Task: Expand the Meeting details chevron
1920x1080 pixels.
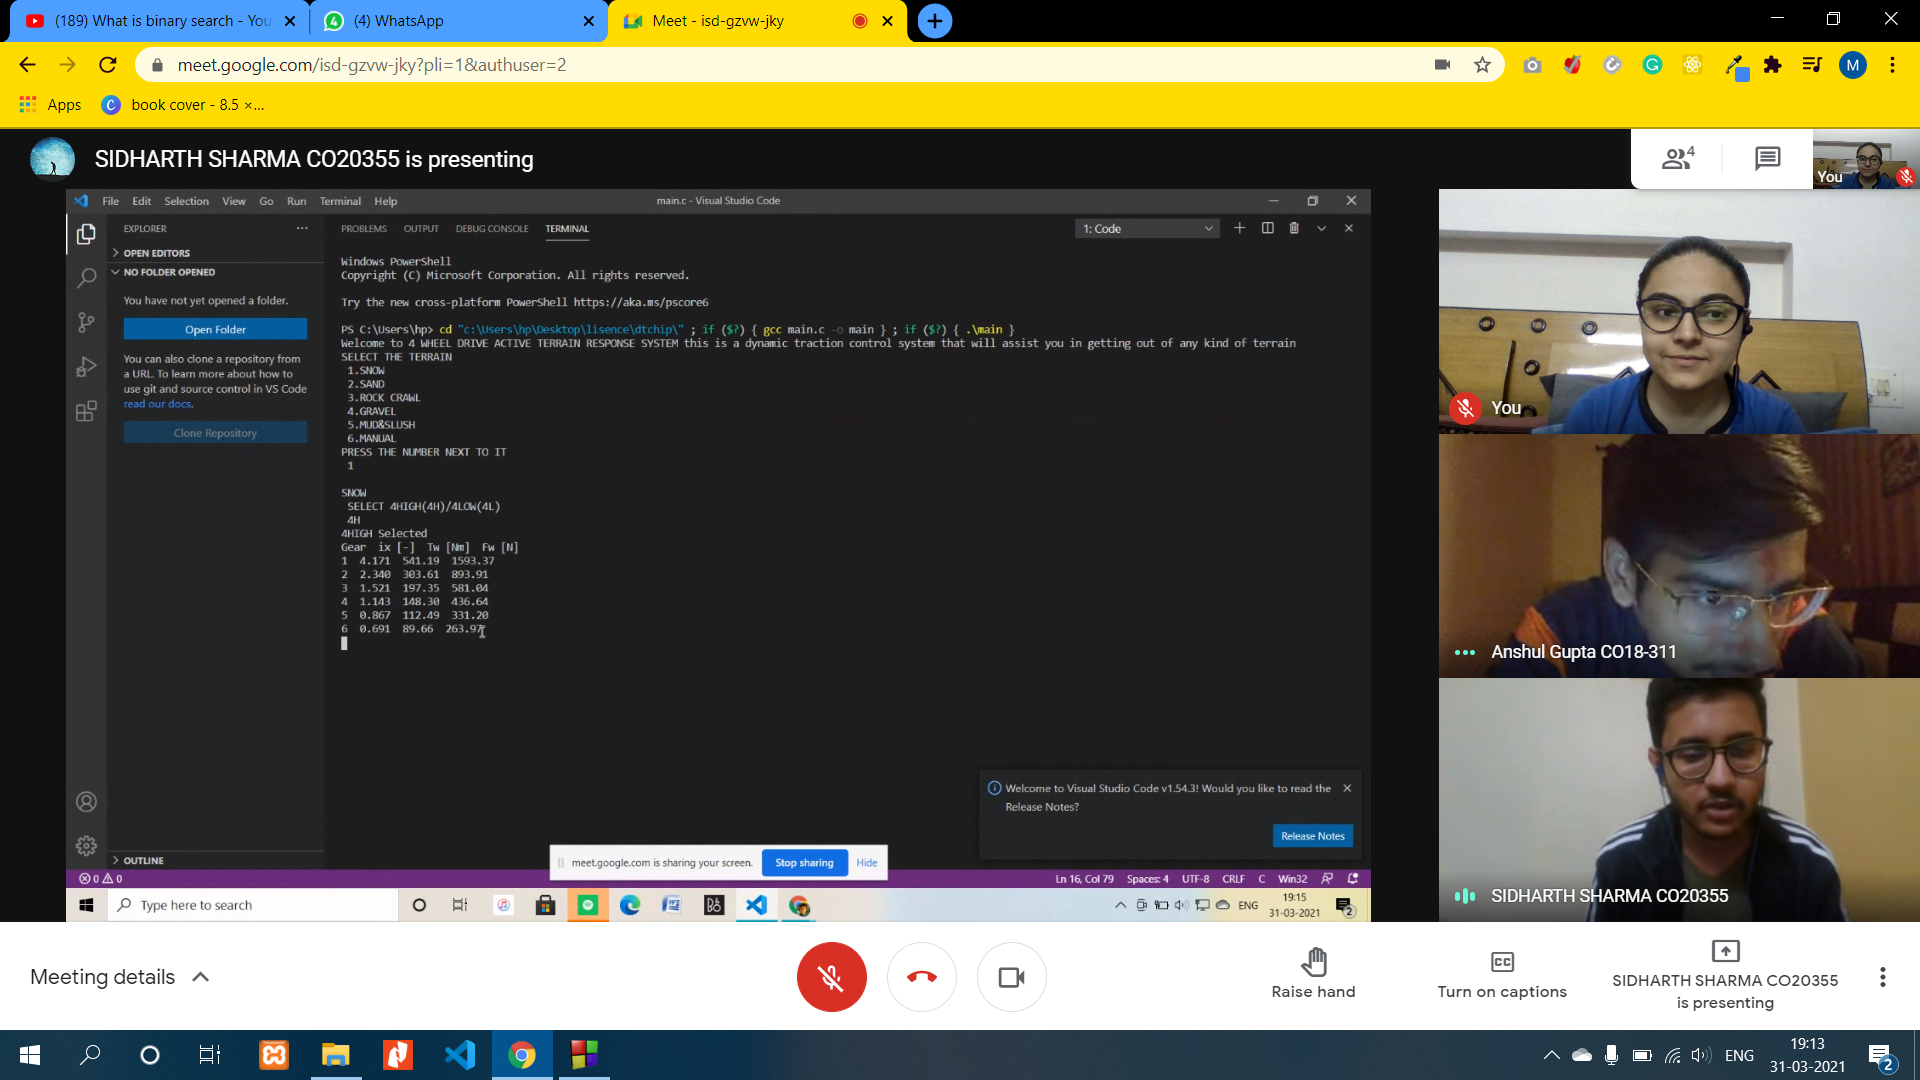Action: pos(201,977)
